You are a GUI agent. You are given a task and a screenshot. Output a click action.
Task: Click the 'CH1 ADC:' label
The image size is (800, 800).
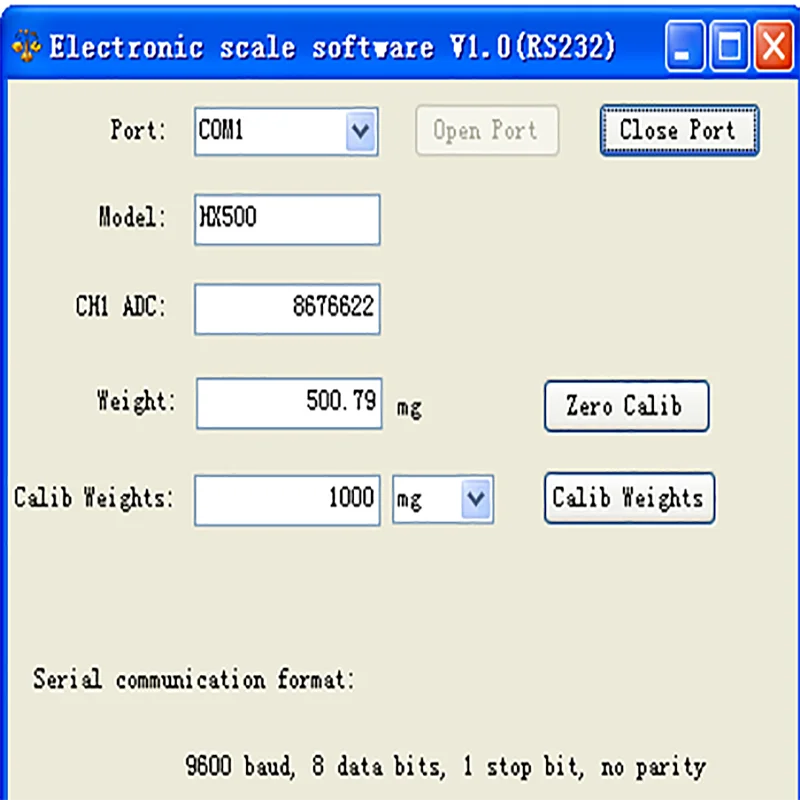click(x=121, y=307)
